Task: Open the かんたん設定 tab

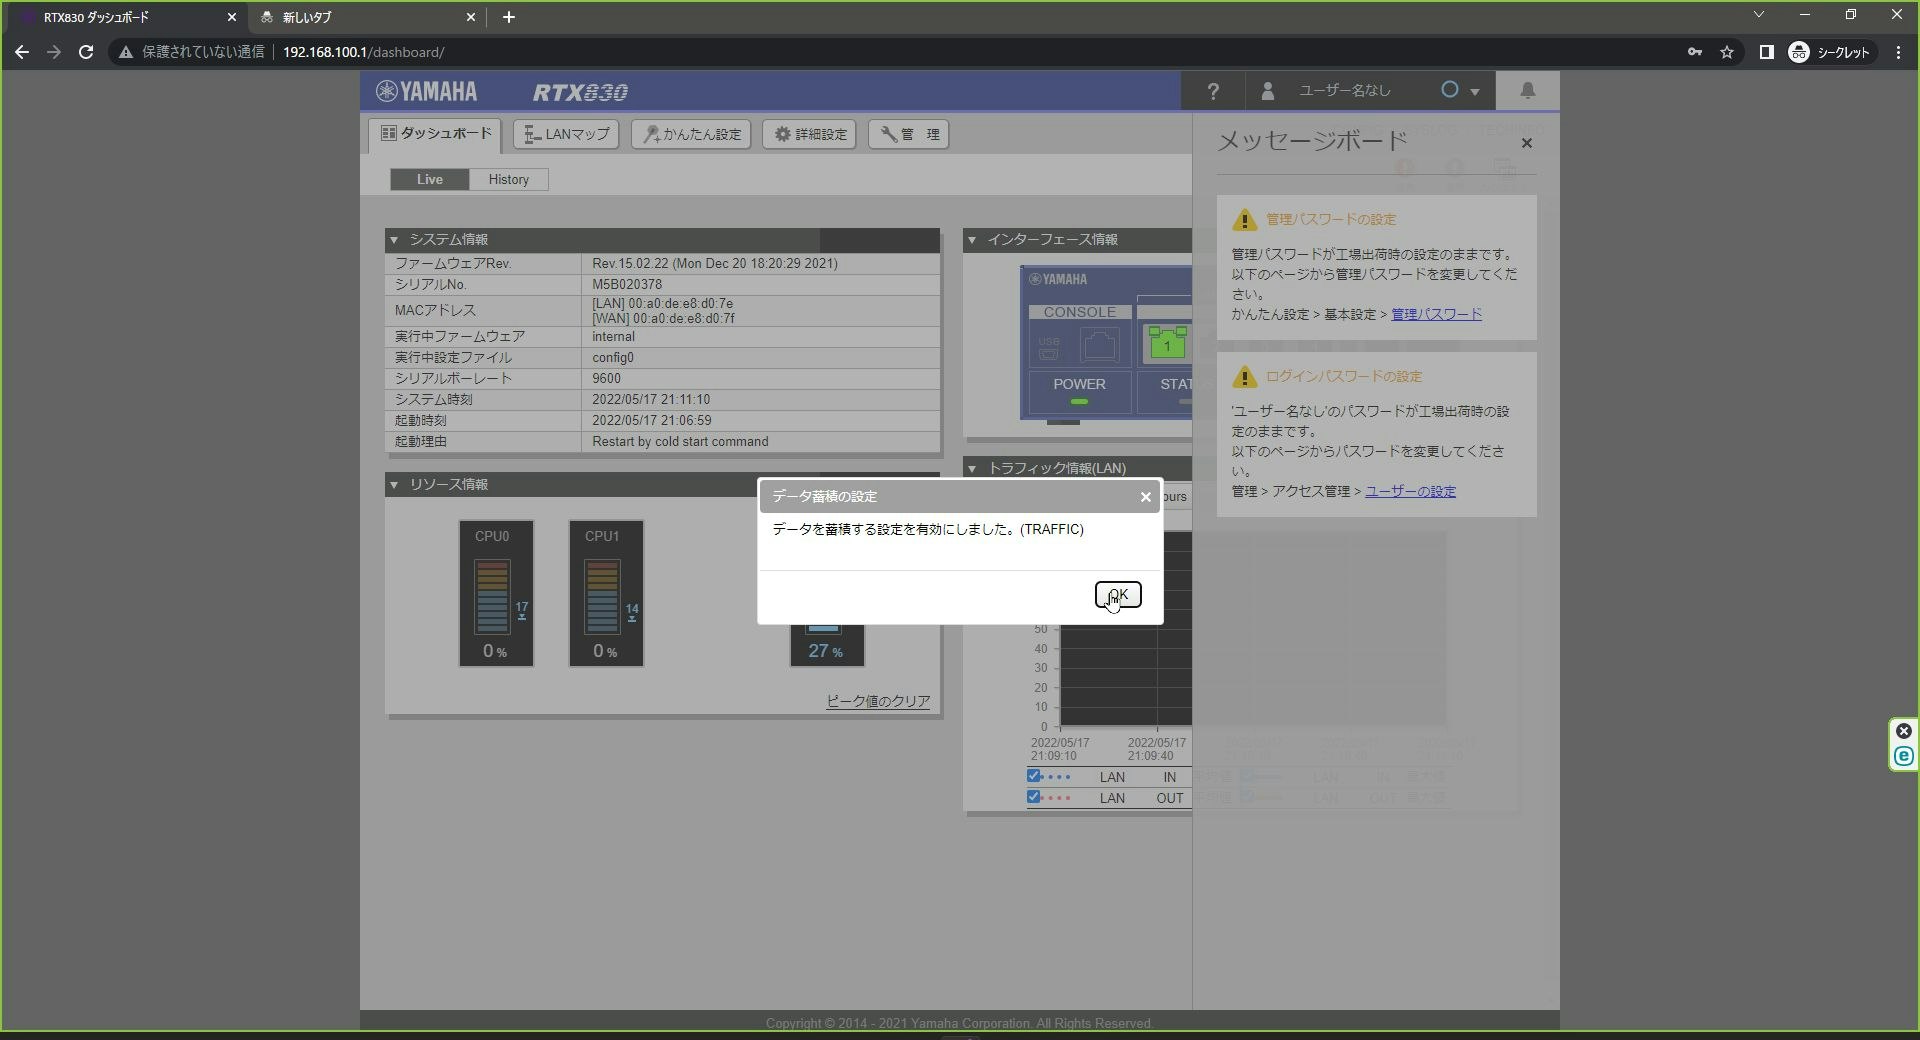Action: [x=692, y=134]
